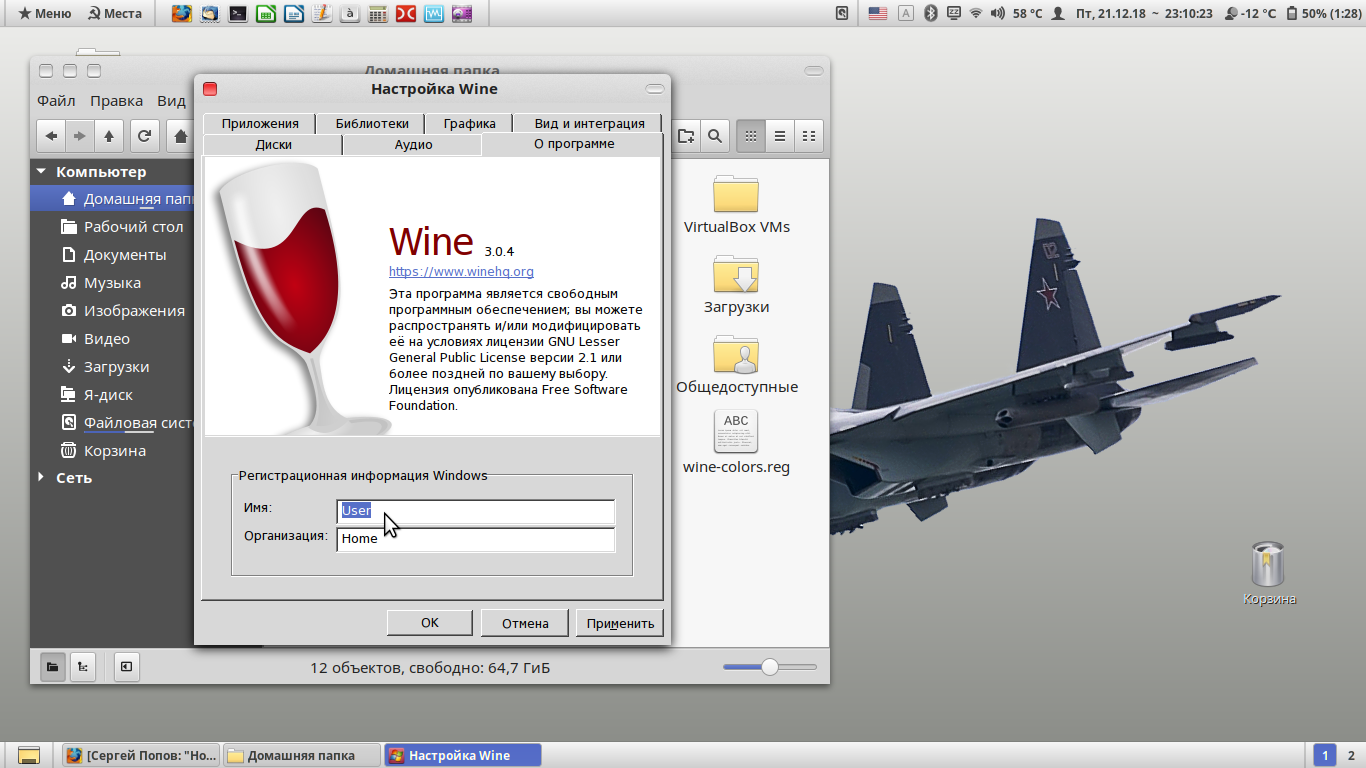Open the Правка menu in file manager
The width and height of the screenshot is (1366, 768).
[117, 101]
